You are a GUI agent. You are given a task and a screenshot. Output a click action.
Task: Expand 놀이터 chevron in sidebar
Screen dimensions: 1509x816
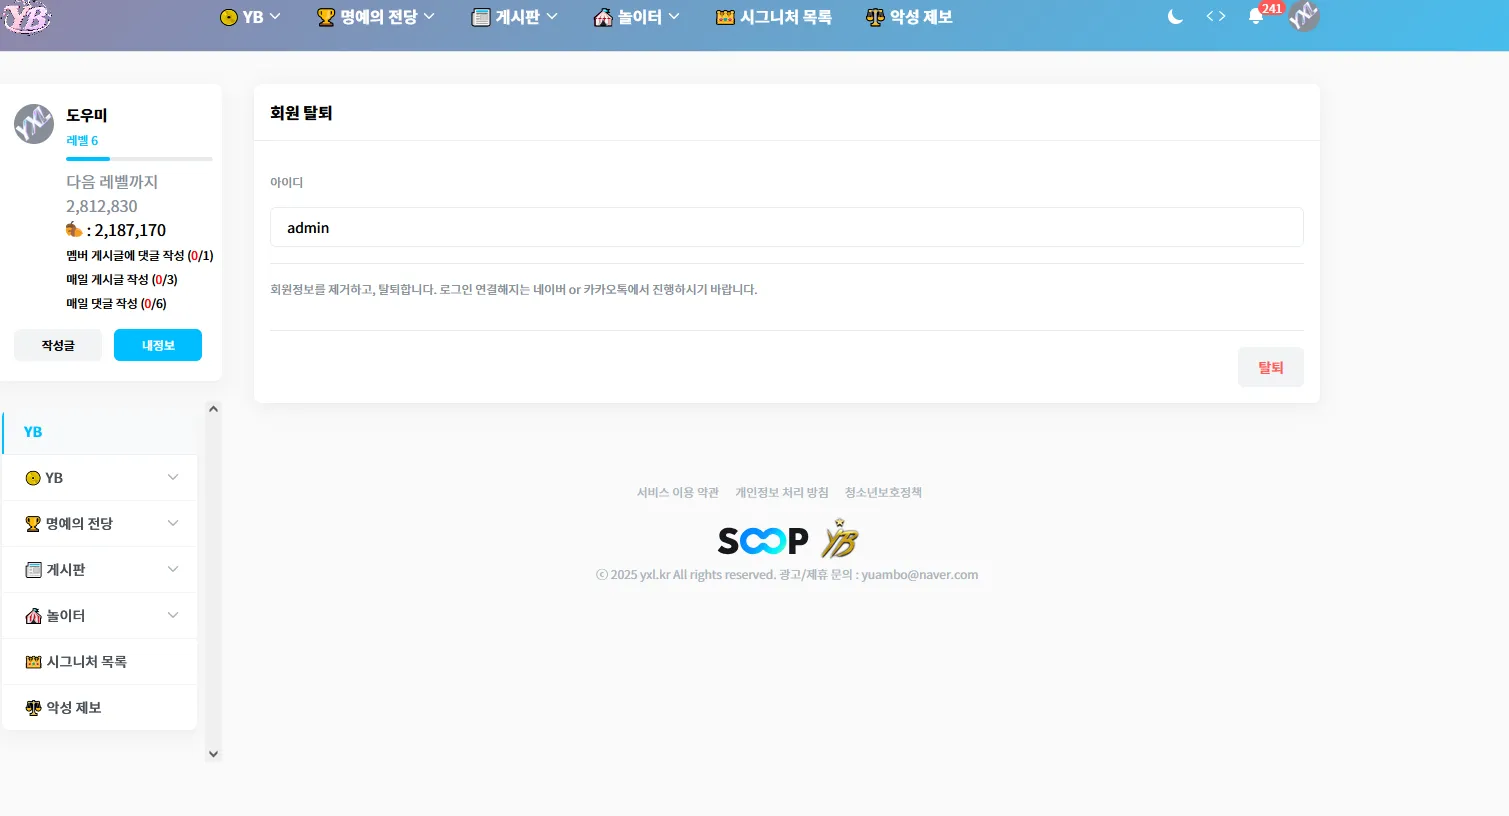click(x=173, y=616)
